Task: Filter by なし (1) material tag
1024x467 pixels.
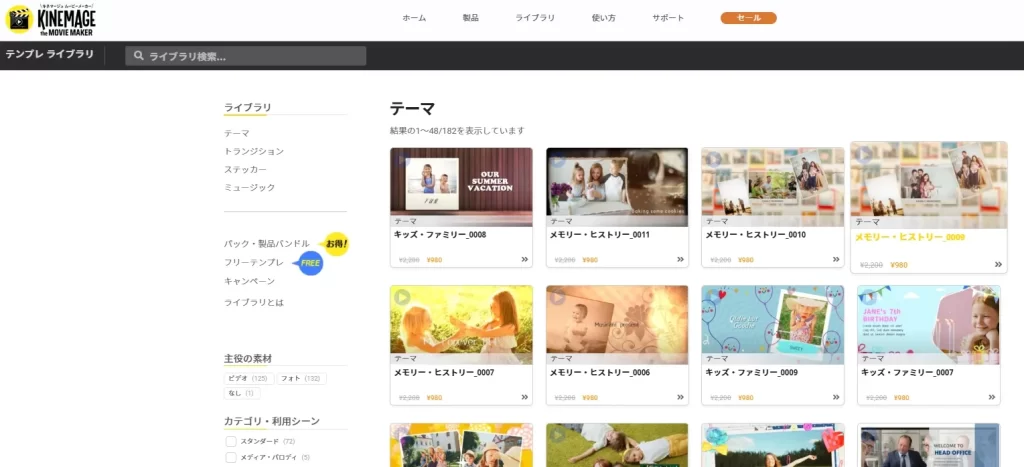Action: point(242,393)
